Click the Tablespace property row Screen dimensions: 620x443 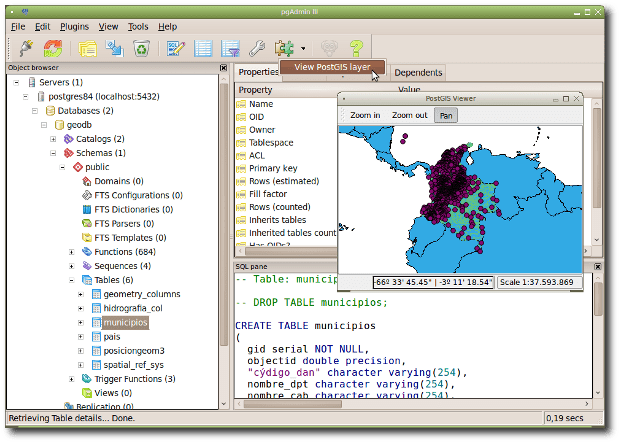(x=271, y=143)
